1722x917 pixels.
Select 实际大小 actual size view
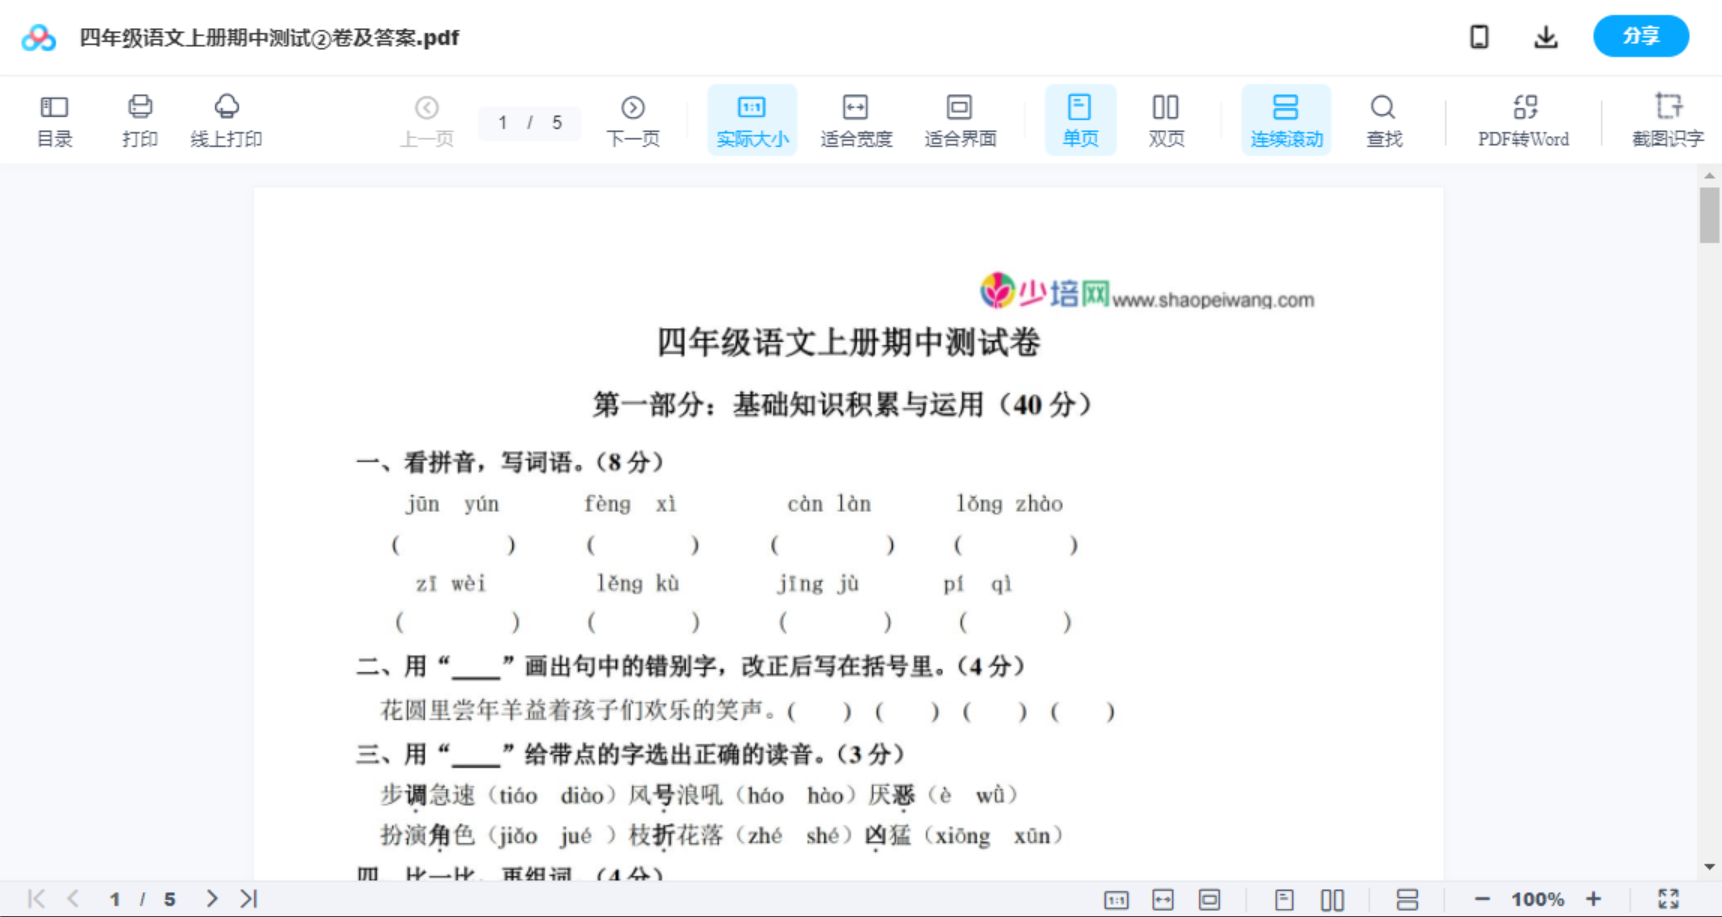[x=752, y=119]
